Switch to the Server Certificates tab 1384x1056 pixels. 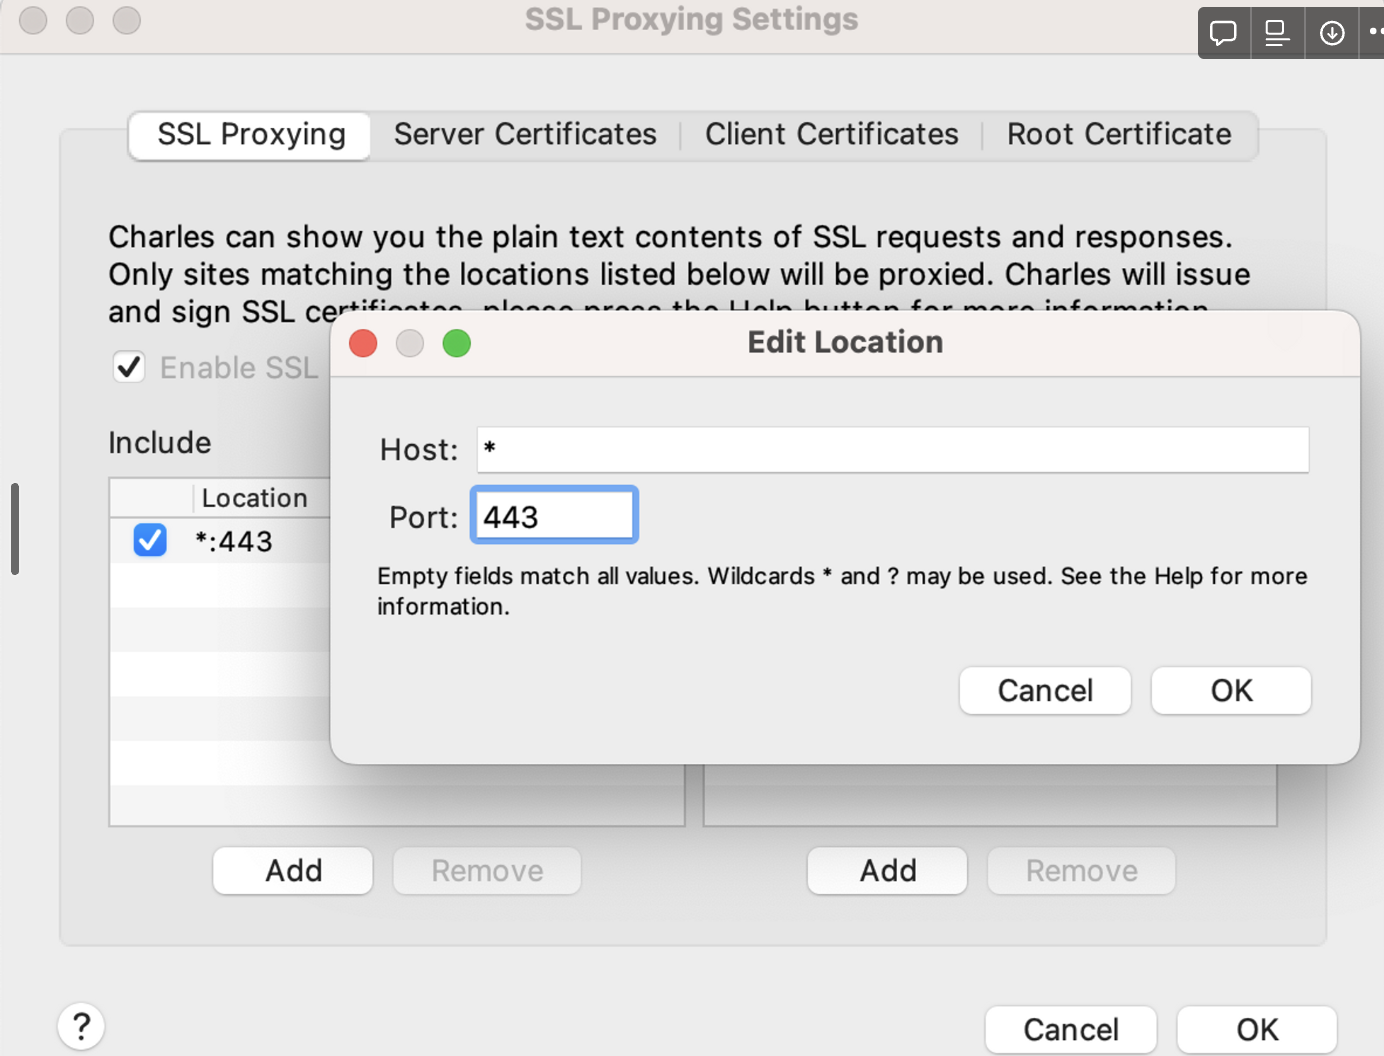pos(524,133)
